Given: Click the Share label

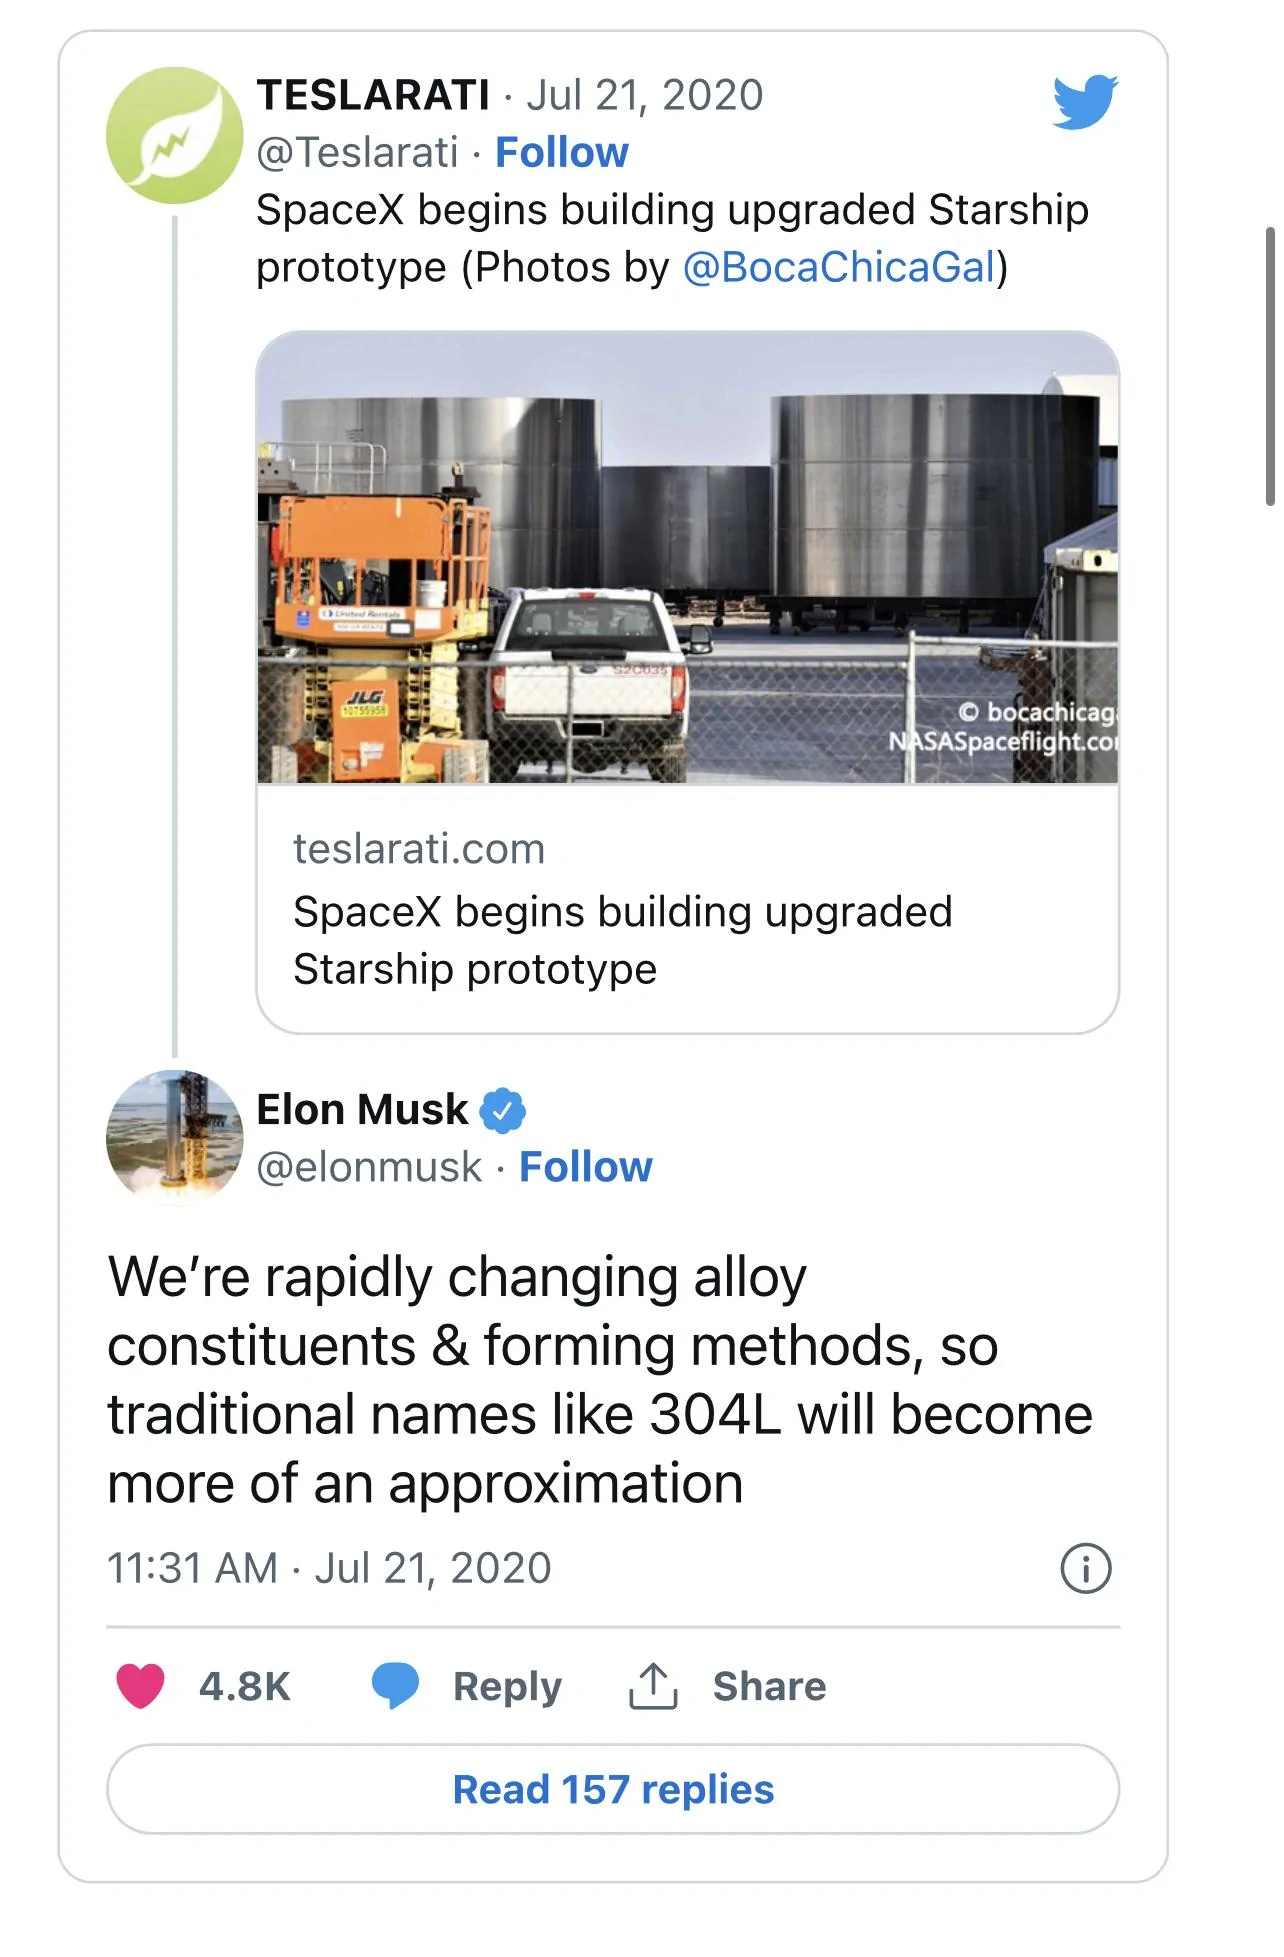Looking at the screenshot, I should tap(769, 1686).
